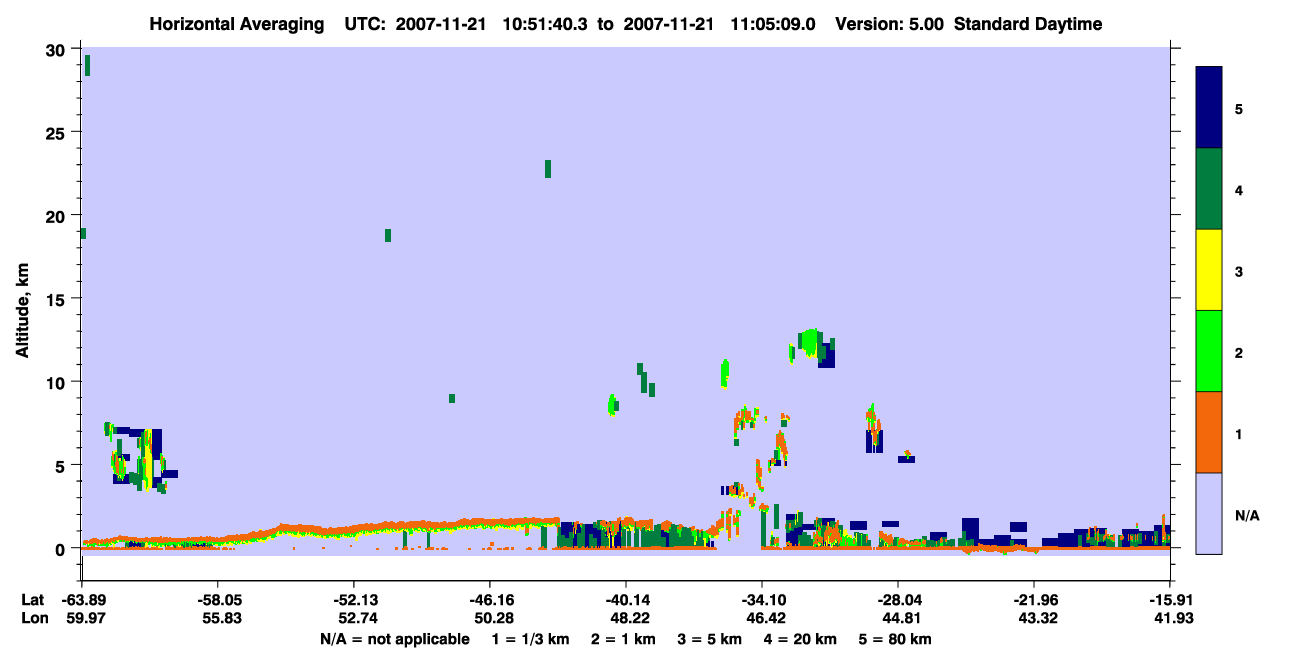Click the colorbar label '5'

point(1239,108)
